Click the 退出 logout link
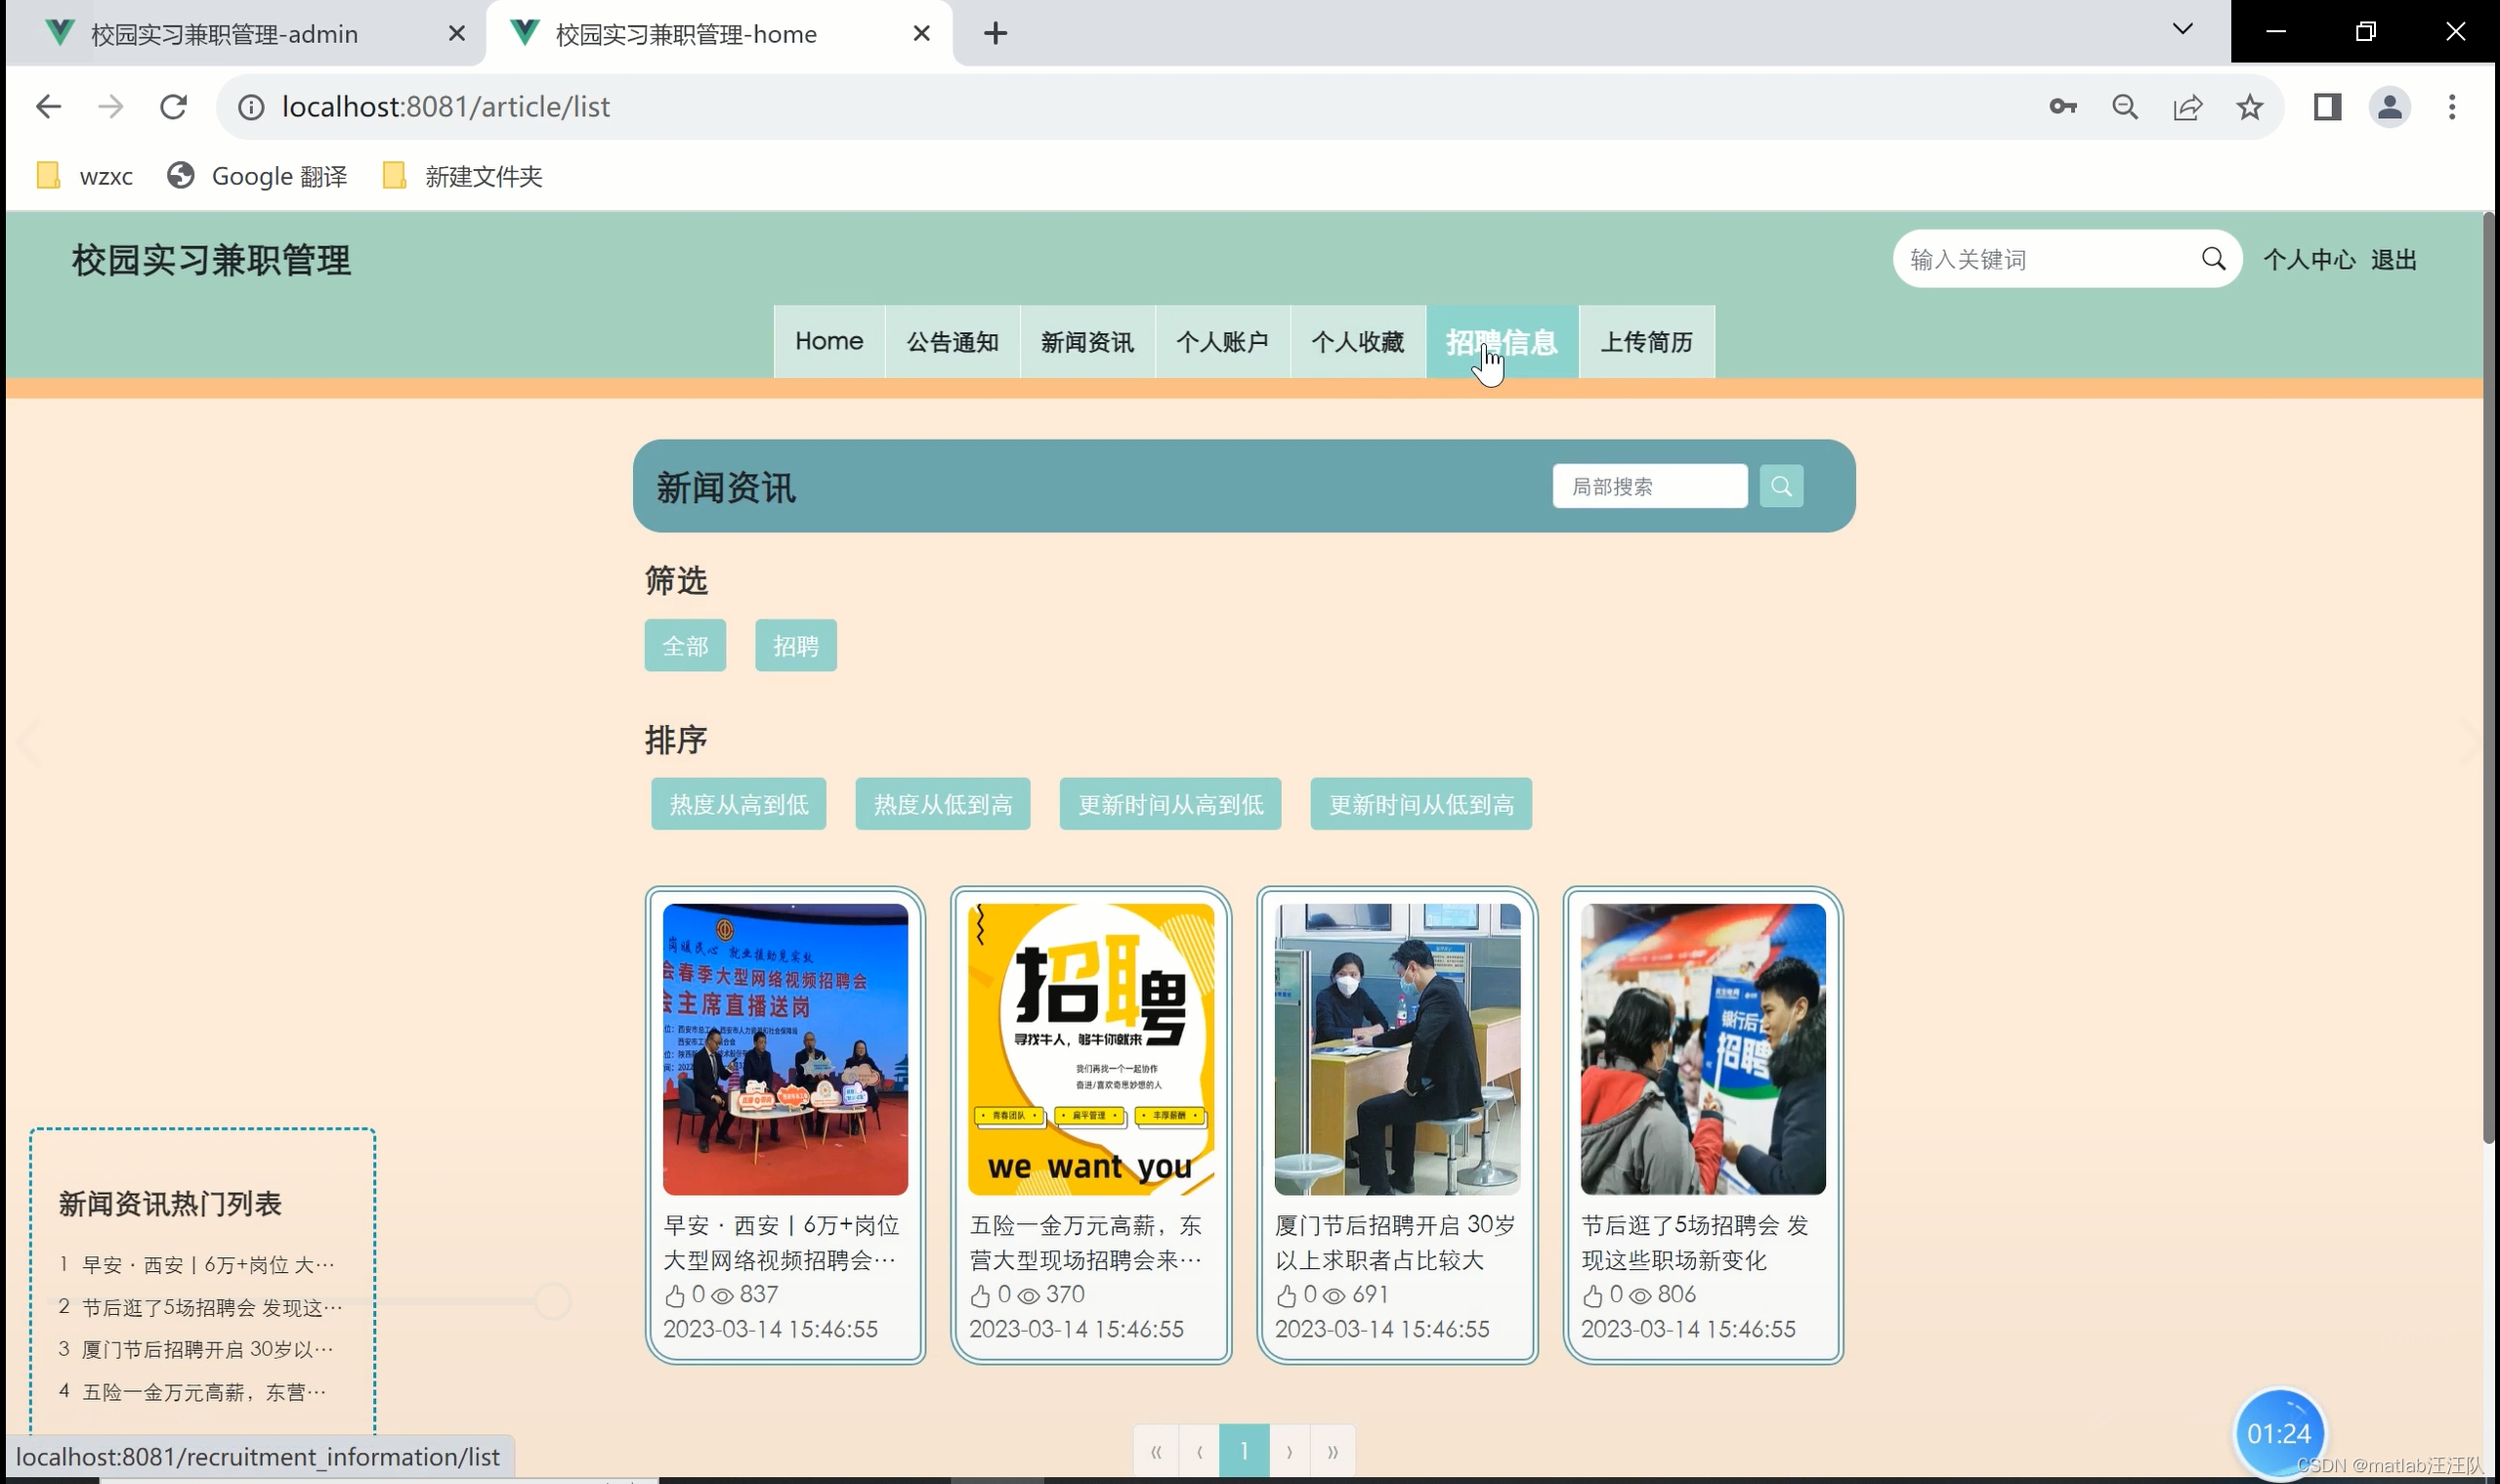This screenshot has height=1484, width=2500. (2393, 260)
